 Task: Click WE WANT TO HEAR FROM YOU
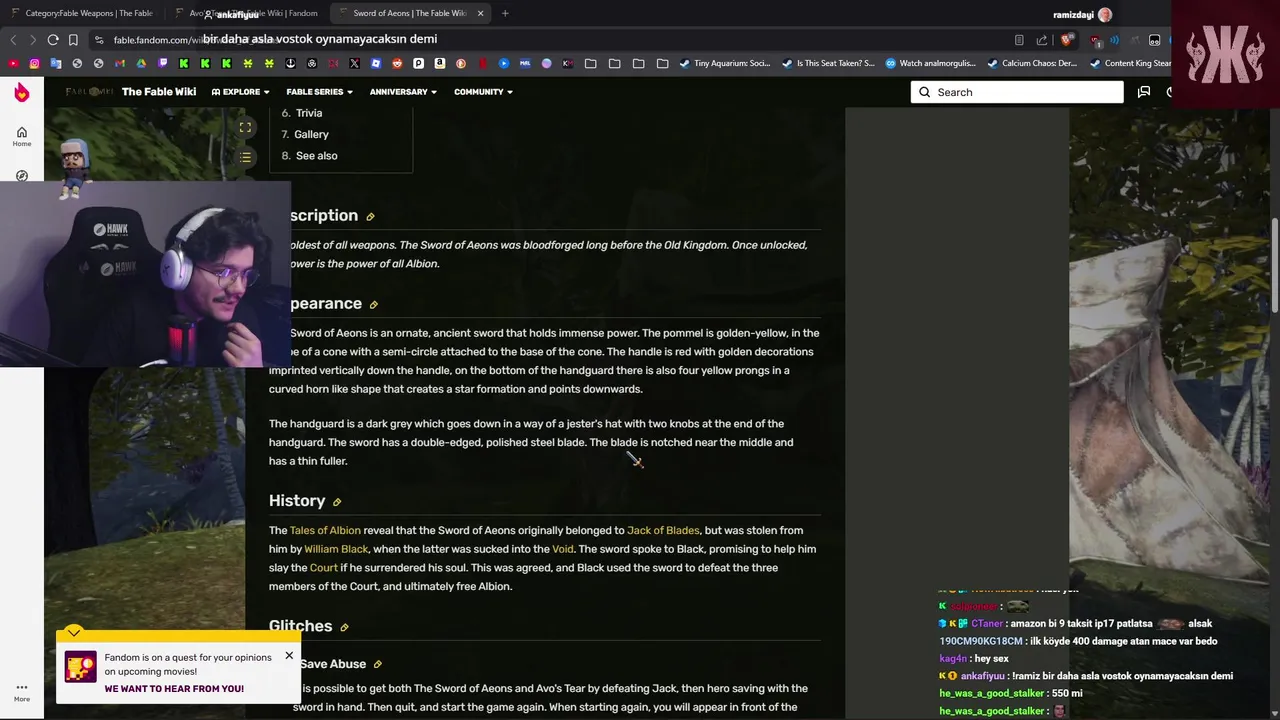click(174, 689)
